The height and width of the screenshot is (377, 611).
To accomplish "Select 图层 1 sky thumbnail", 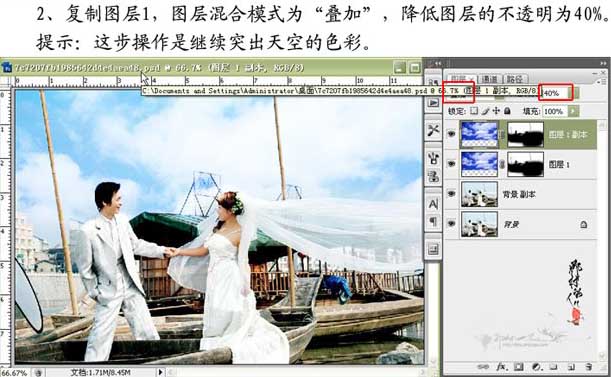I will [479, 164].
